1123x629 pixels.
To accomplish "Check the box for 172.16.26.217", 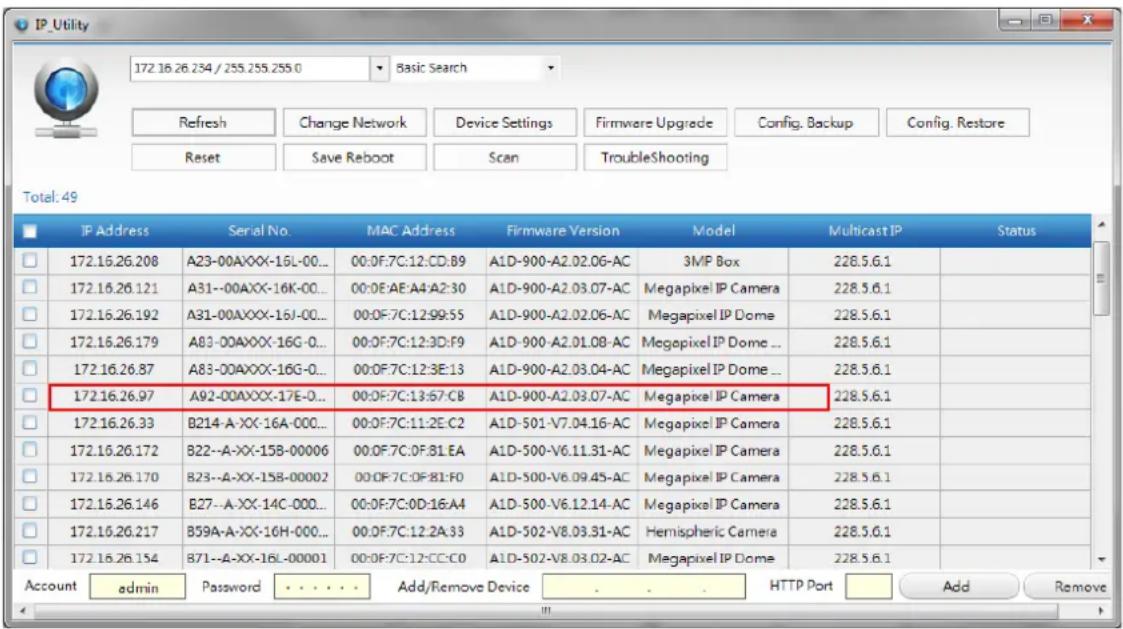I will (x=30, y=531).
